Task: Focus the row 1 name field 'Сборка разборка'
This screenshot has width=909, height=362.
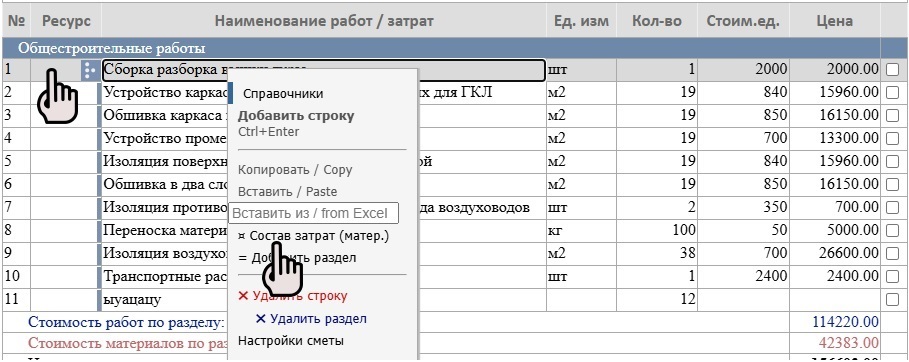Action: (x=324, y=70)
